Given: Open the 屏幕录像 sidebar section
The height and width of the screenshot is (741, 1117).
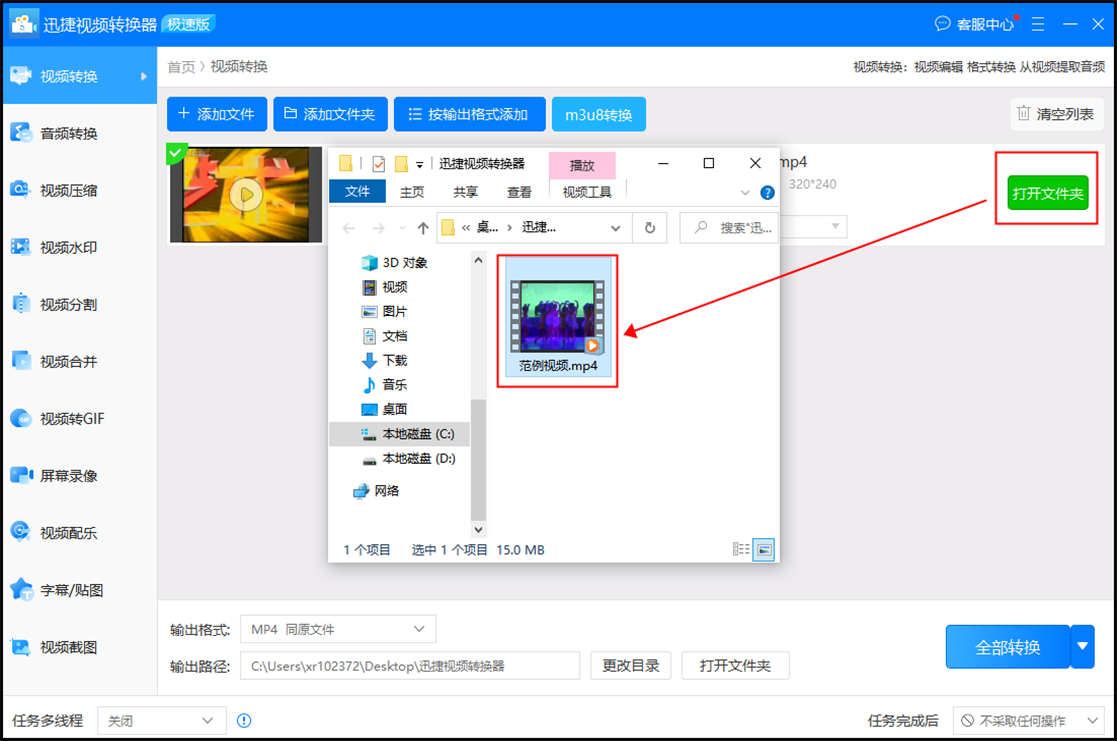Looking at the screenshot, I should pyautogui.click(x=78, y=475).
